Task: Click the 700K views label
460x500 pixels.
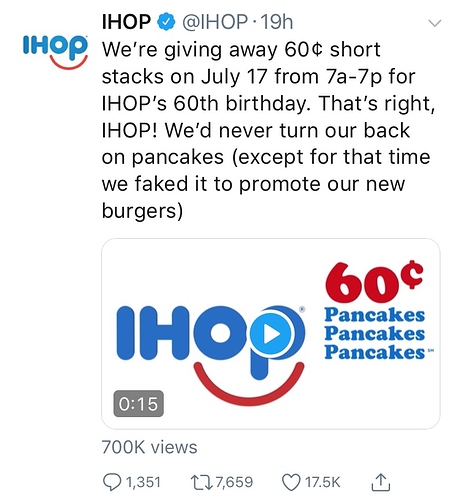Action: point(149,447)
